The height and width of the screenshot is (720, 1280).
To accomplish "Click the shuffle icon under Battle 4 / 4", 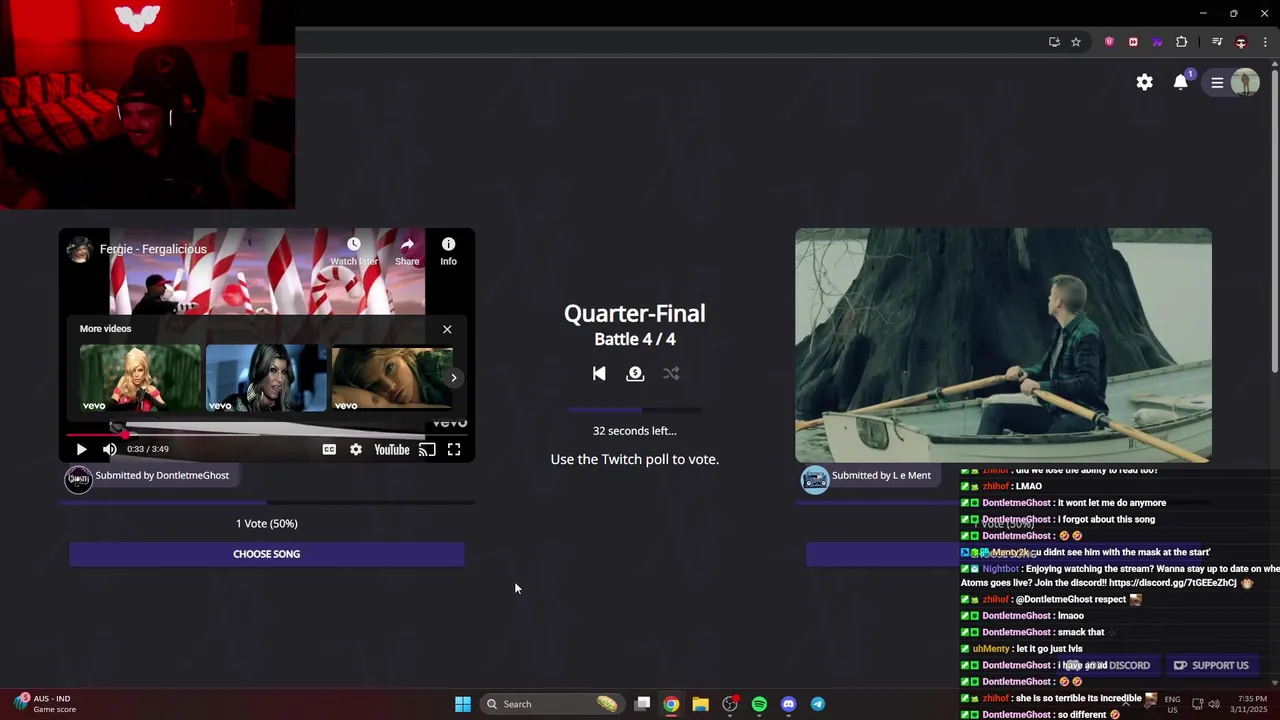I will 671,374.
